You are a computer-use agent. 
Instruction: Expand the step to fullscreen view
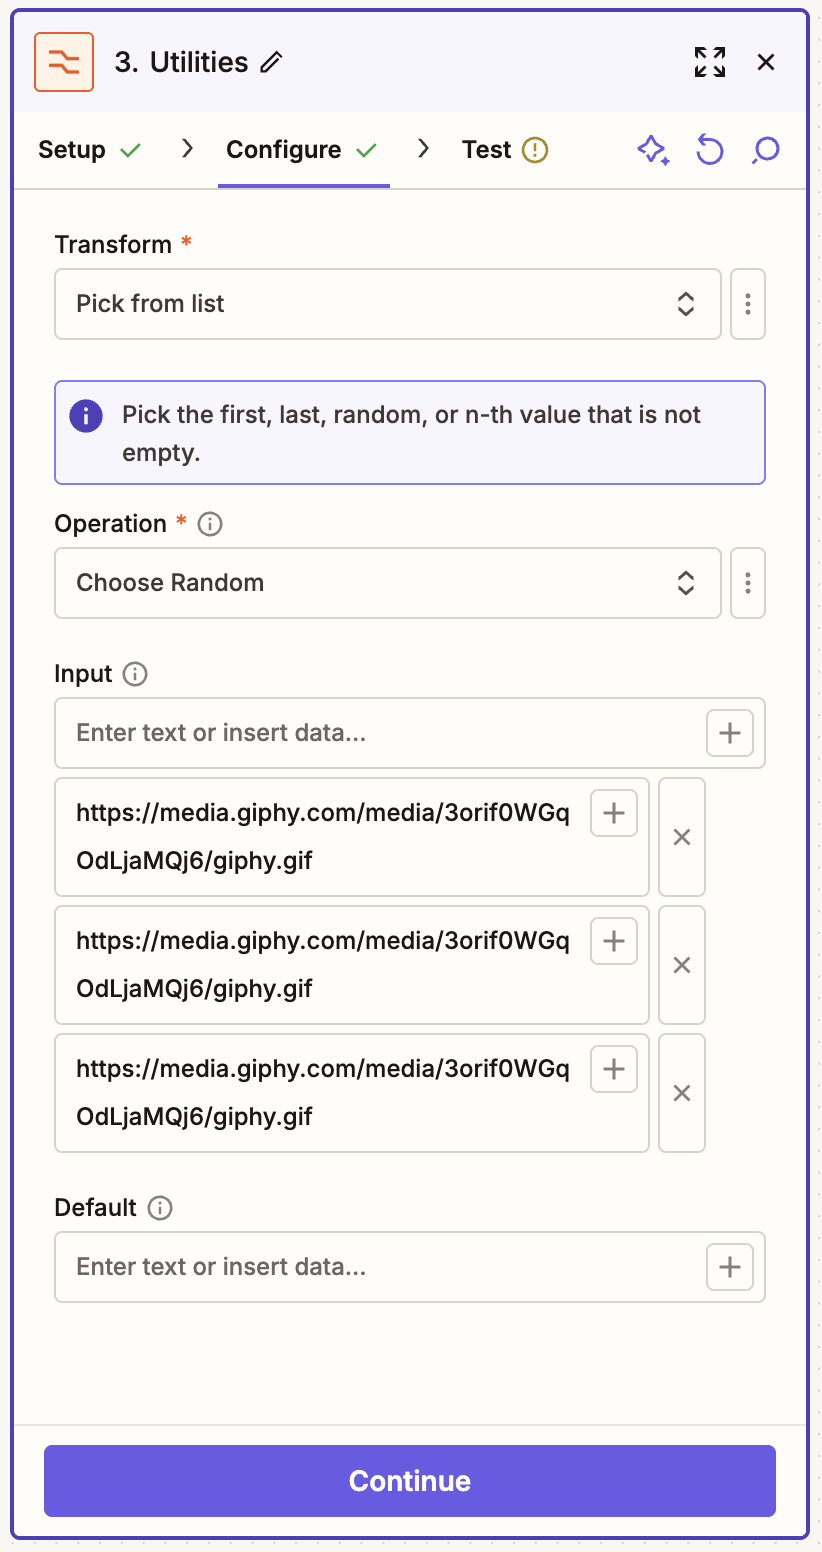710,61
